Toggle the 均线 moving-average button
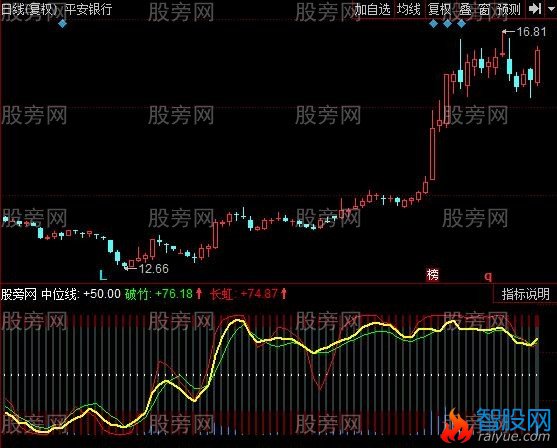 click(409, 9)
